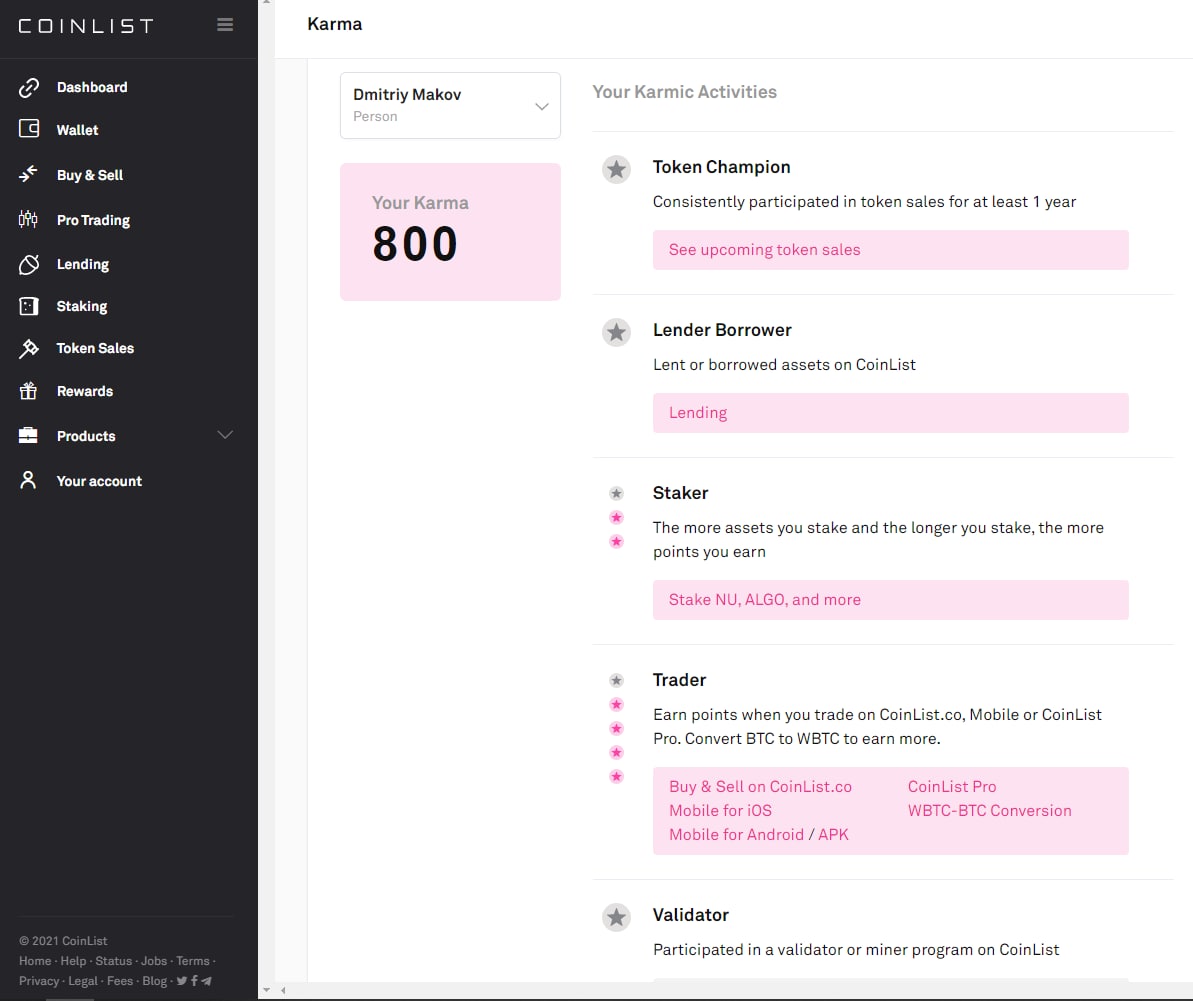
Task: Open the Twitter icon in the footer
Action: (x=182, y=980)
